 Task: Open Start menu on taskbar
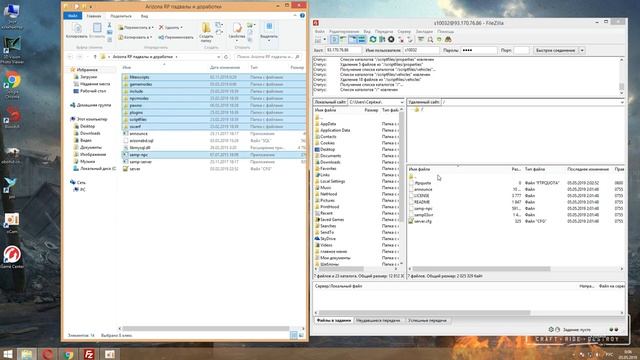8,353
